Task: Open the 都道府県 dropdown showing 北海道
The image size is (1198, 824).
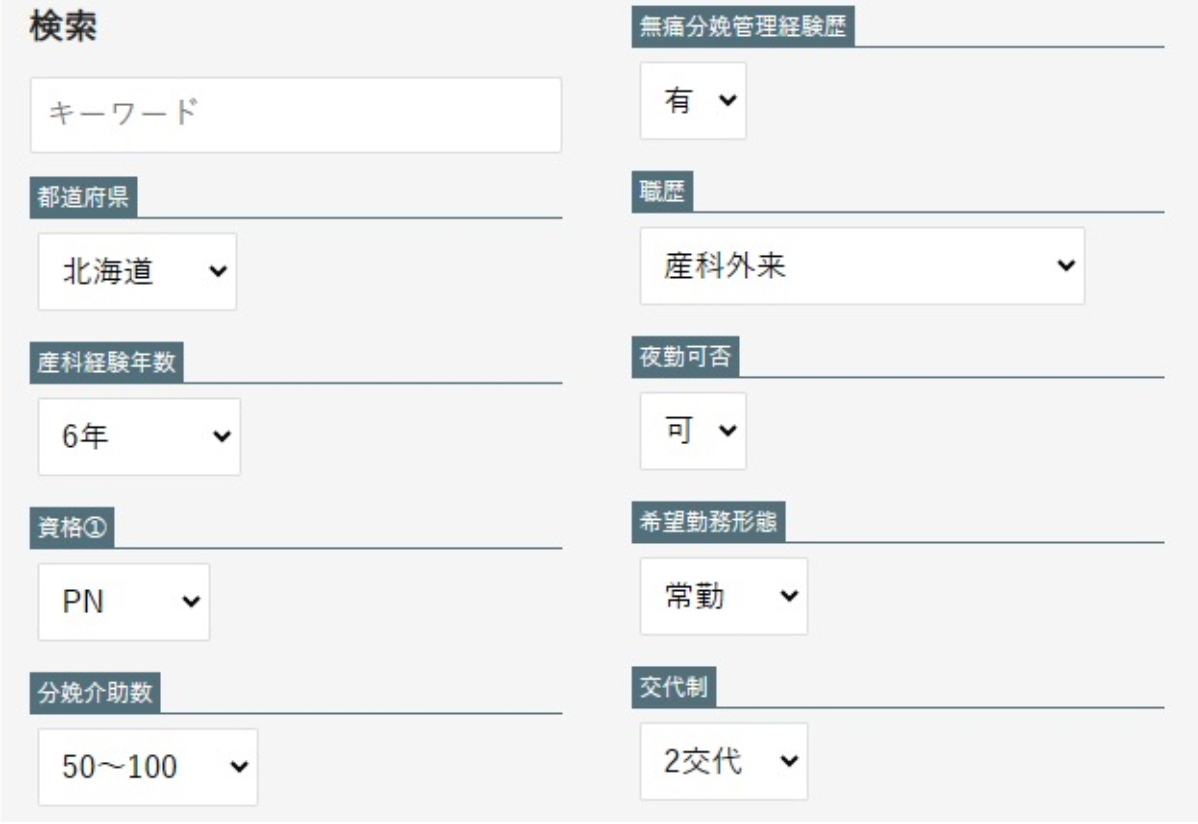Action: 137,272
